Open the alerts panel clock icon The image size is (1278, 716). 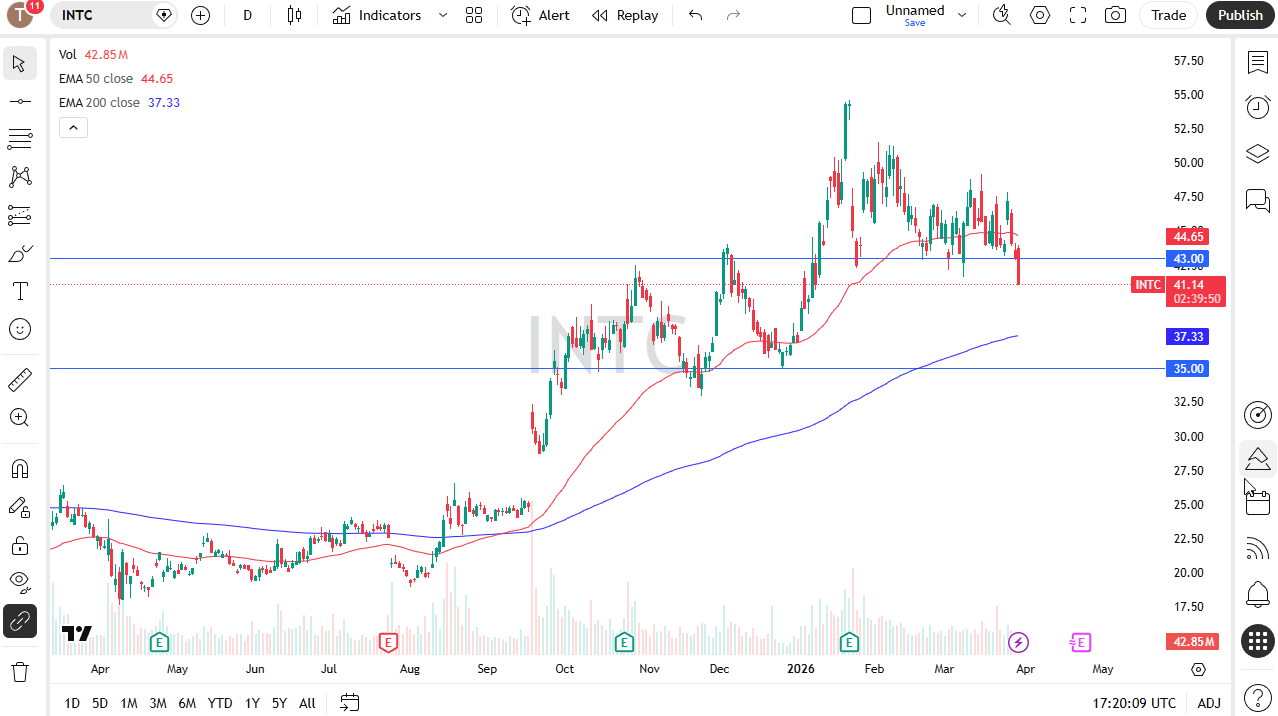[1257, 107]
